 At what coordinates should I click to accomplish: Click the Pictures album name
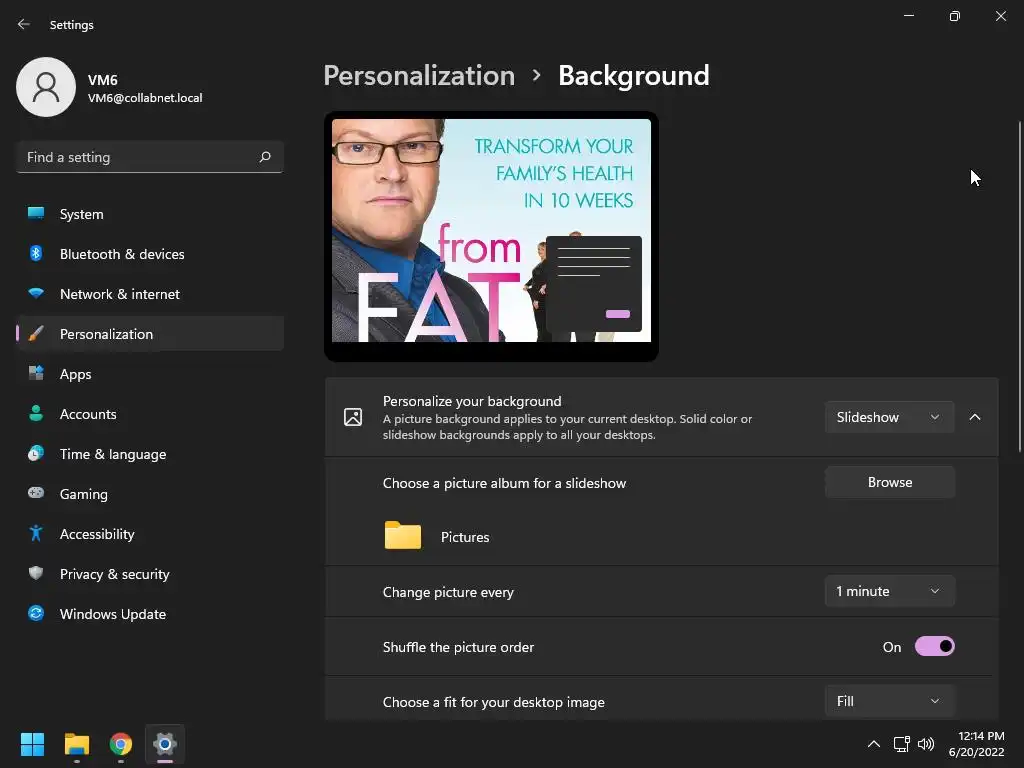[x=465, y=537]
